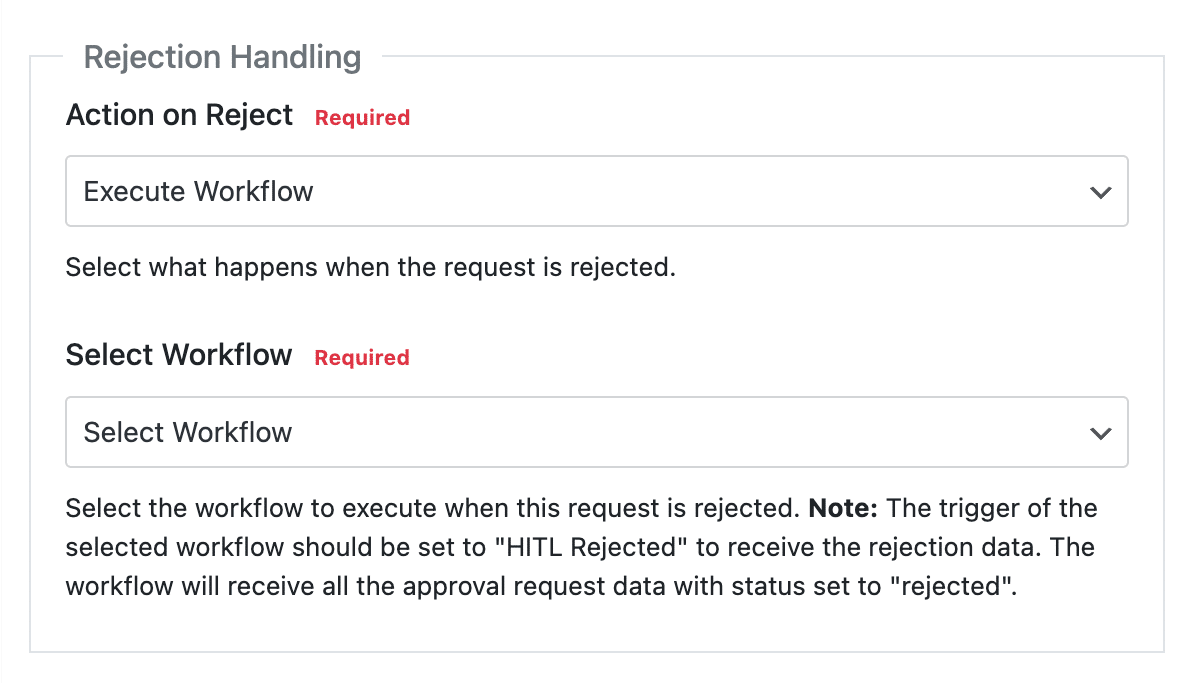Open the Execute Workflow chevron icon

pyautogui.click(x=1100, y=191)
